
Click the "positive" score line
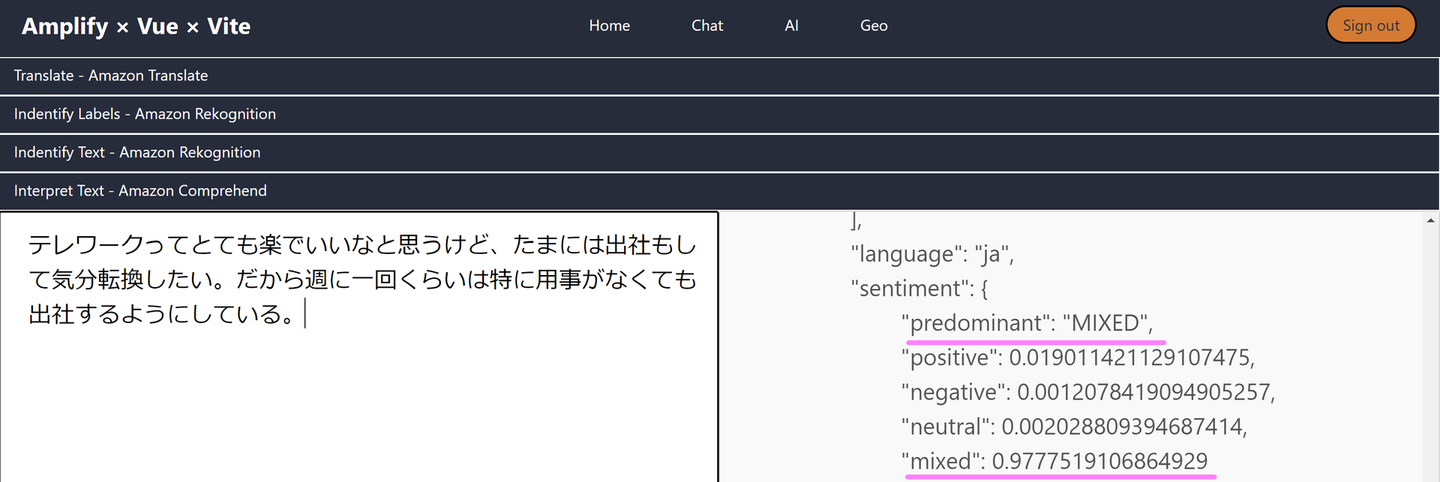[1077, 357]
